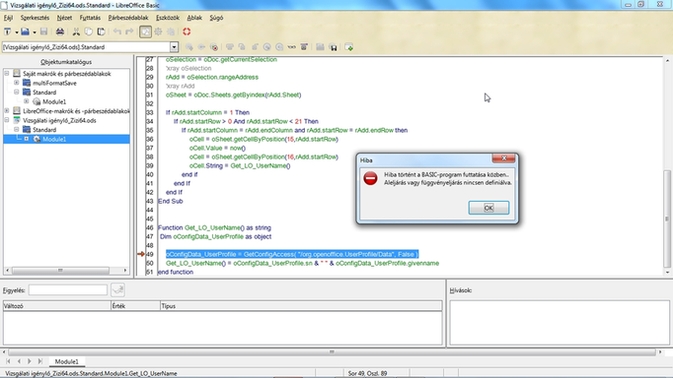Click the Érték column header
Image resolution: width=673 pixels, height=378 pixels.
135,306
